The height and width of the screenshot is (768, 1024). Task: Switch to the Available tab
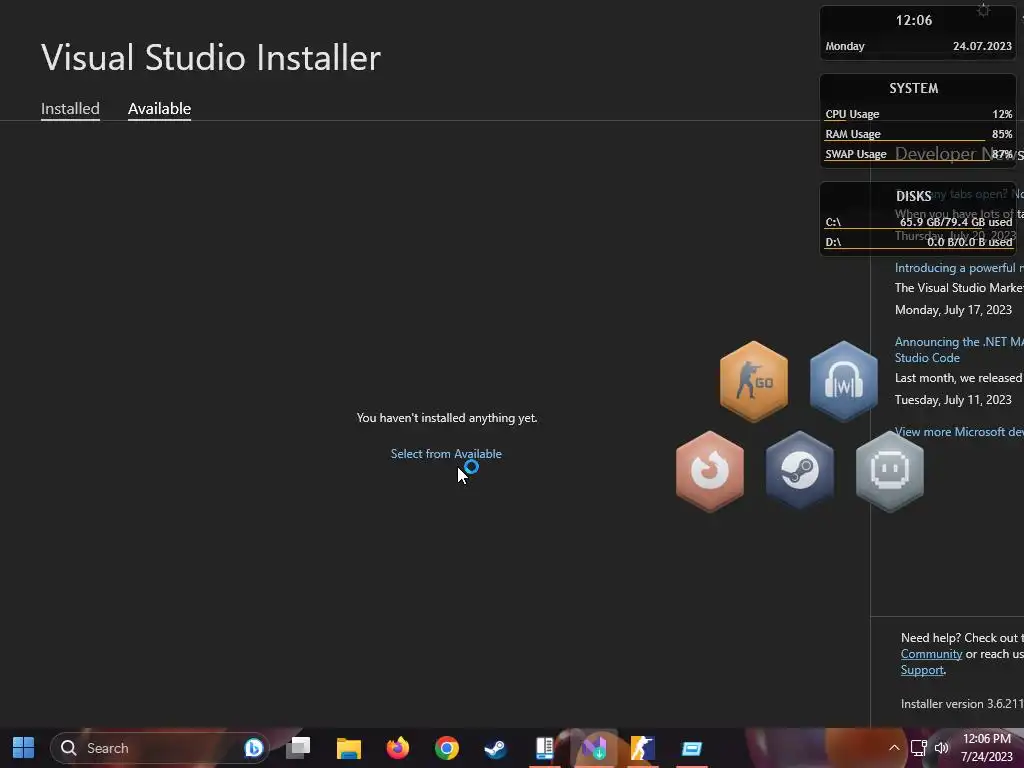[159, 108]
